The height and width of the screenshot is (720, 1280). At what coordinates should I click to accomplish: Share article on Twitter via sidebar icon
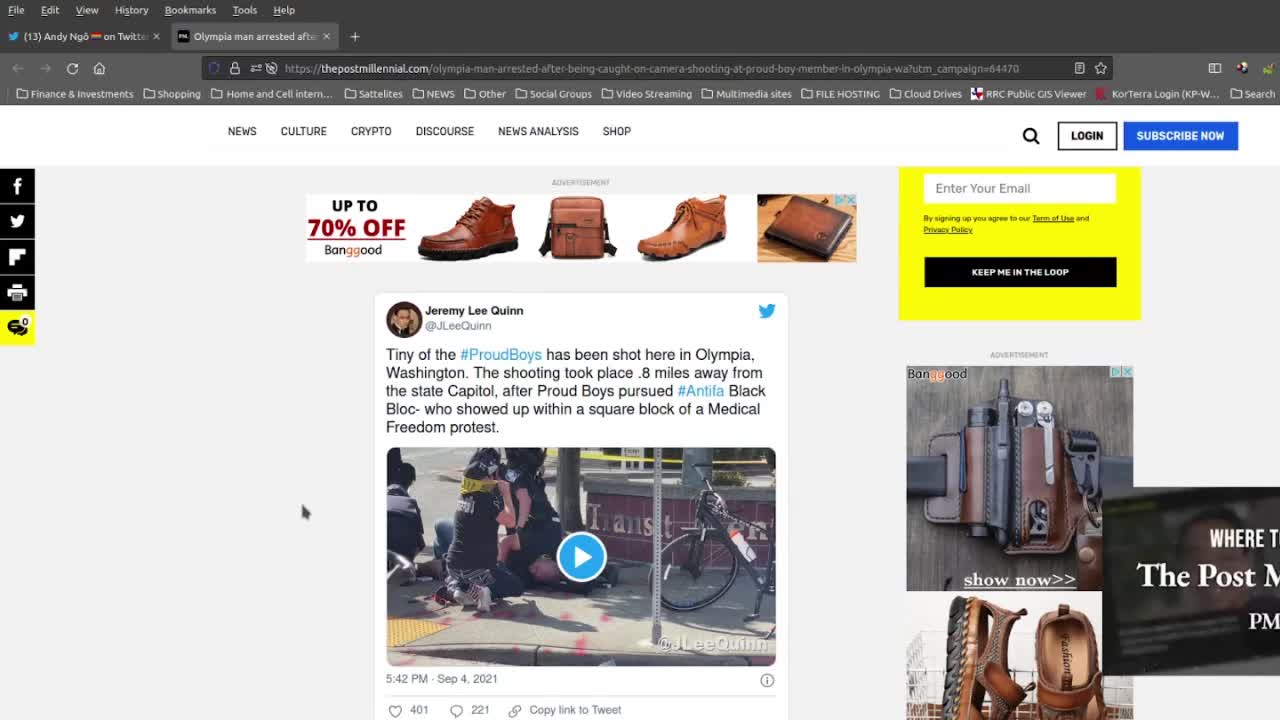coord(17,221)
